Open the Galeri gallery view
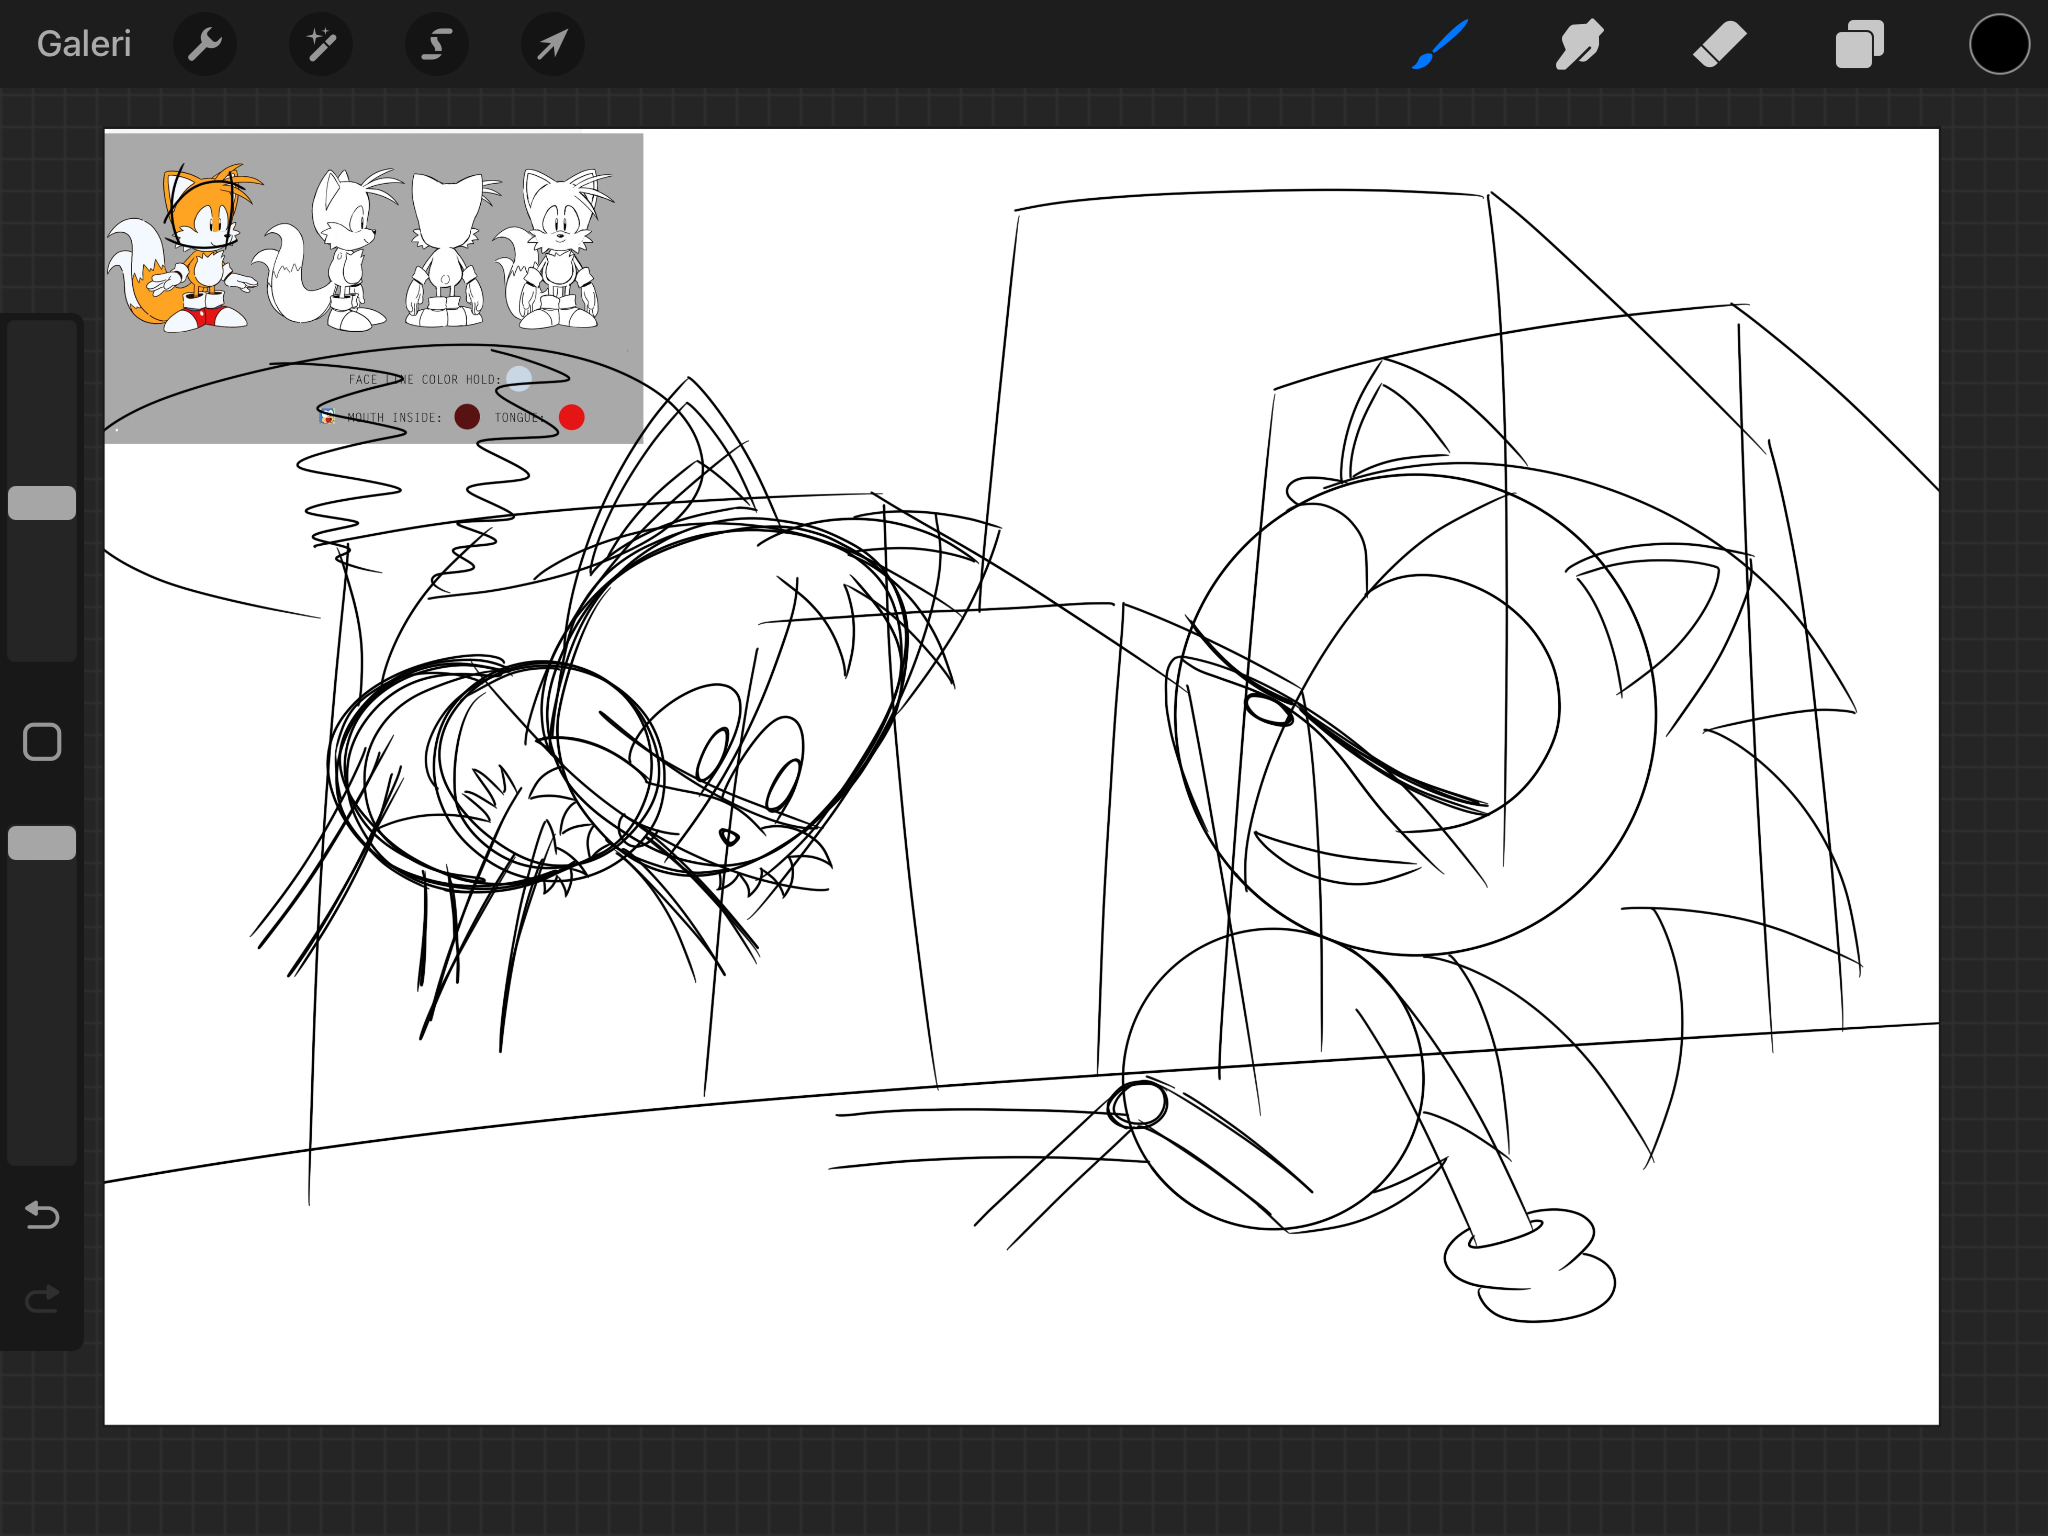The height and width of the screenshot is (1536, 2048). click(x=84, y=44)
